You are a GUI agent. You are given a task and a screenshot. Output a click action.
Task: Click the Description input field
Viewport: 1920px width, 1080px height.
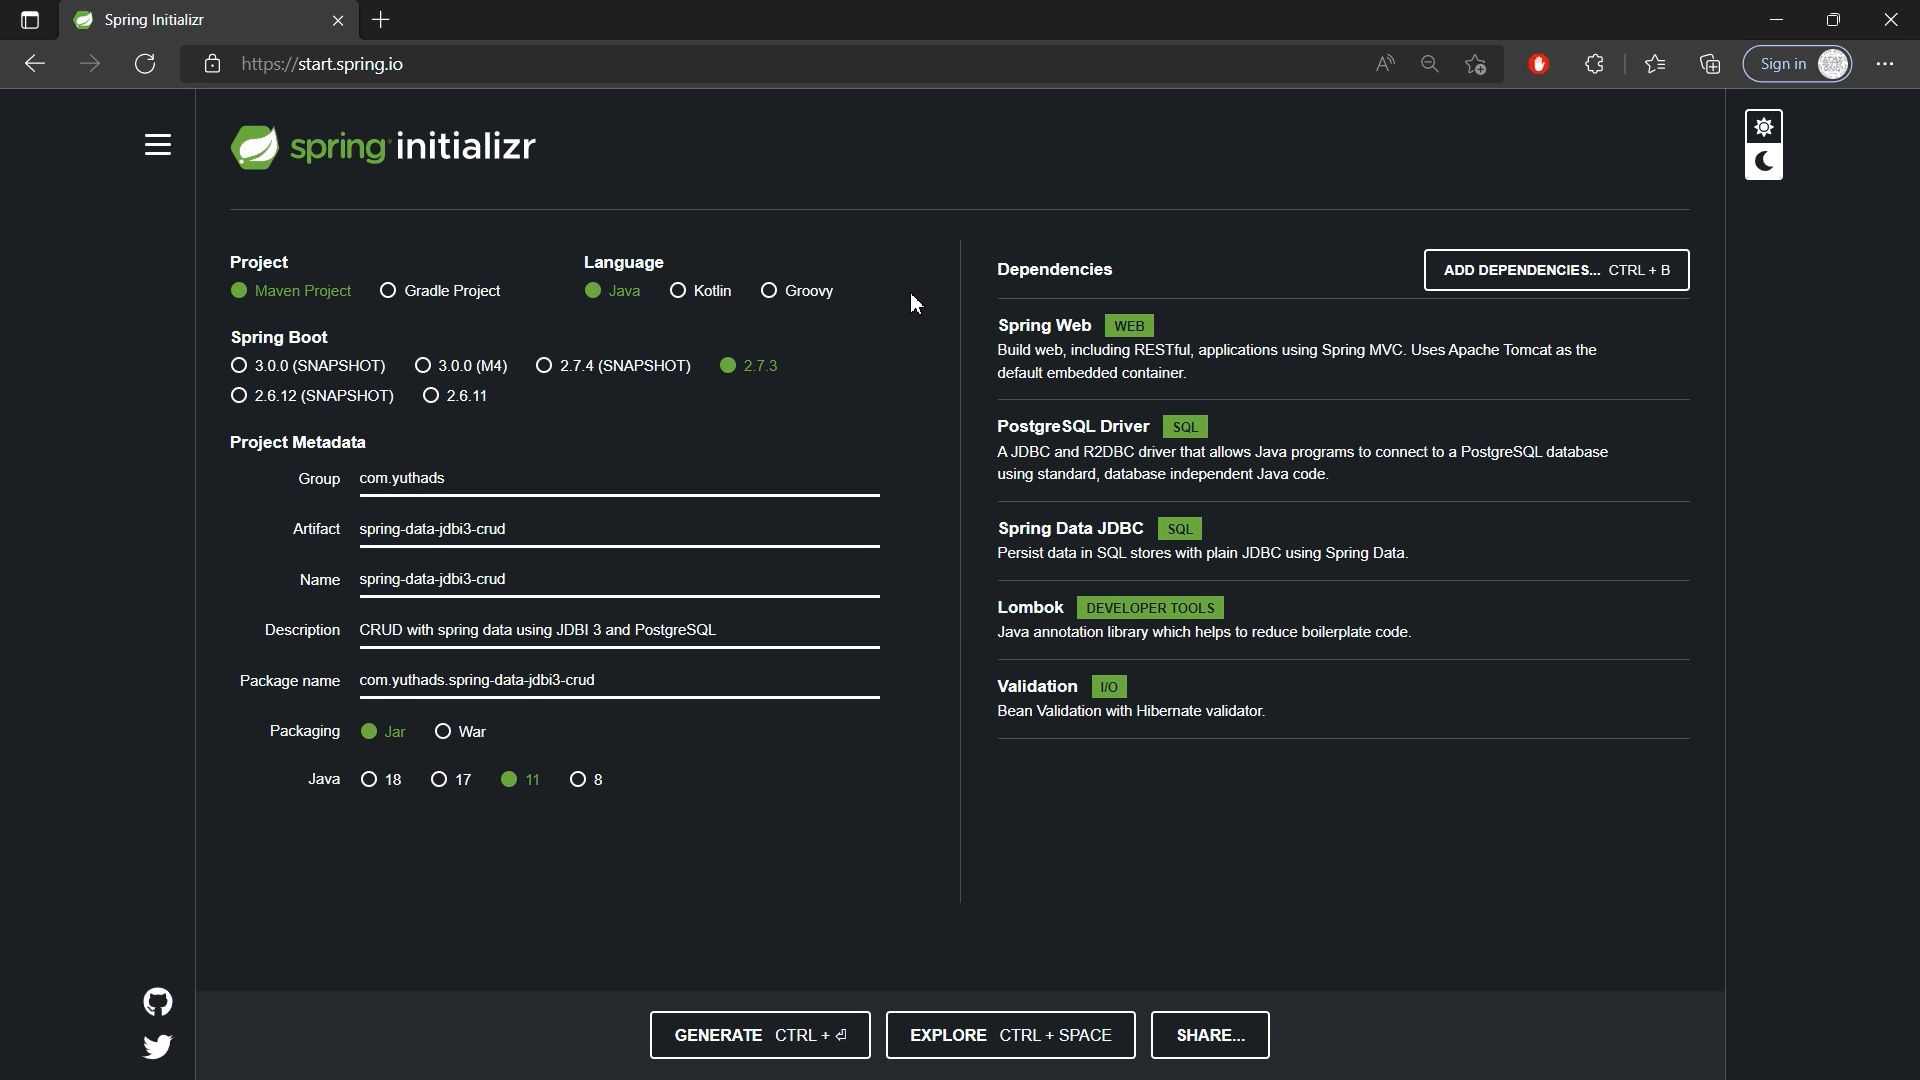(x=619, y=631)
